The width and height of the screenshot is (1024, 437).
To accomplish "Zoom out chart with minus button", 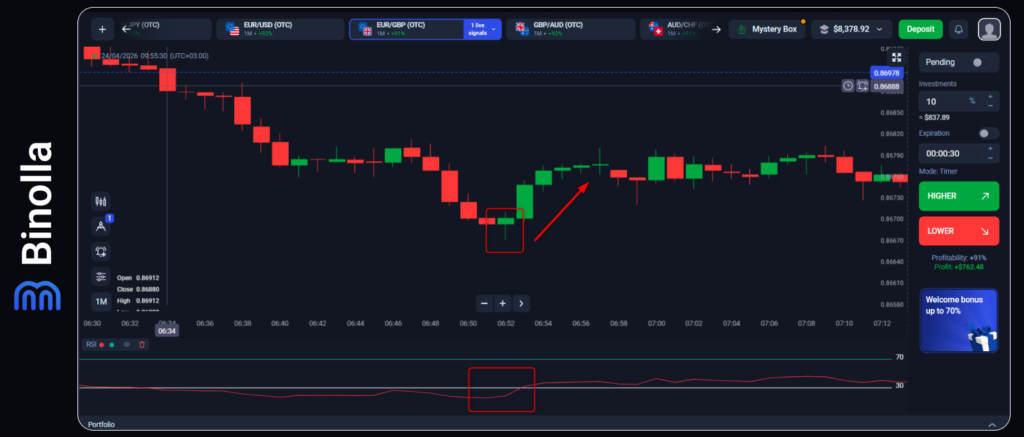I will click(484, 303).
